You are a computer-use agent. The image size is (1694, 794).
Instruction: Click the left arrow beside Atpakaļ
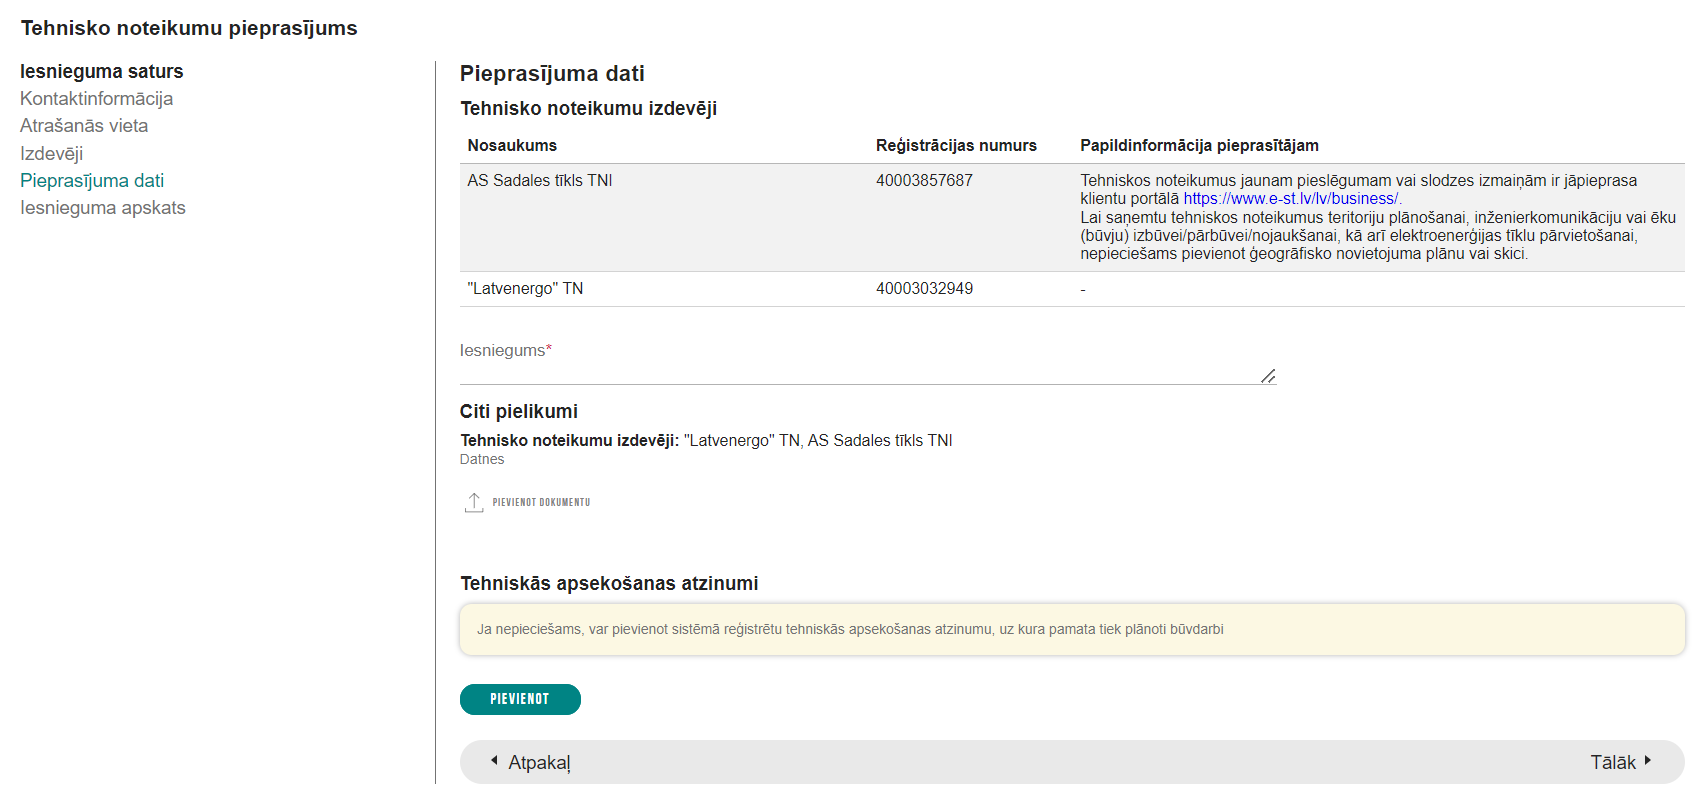[494, 761]
